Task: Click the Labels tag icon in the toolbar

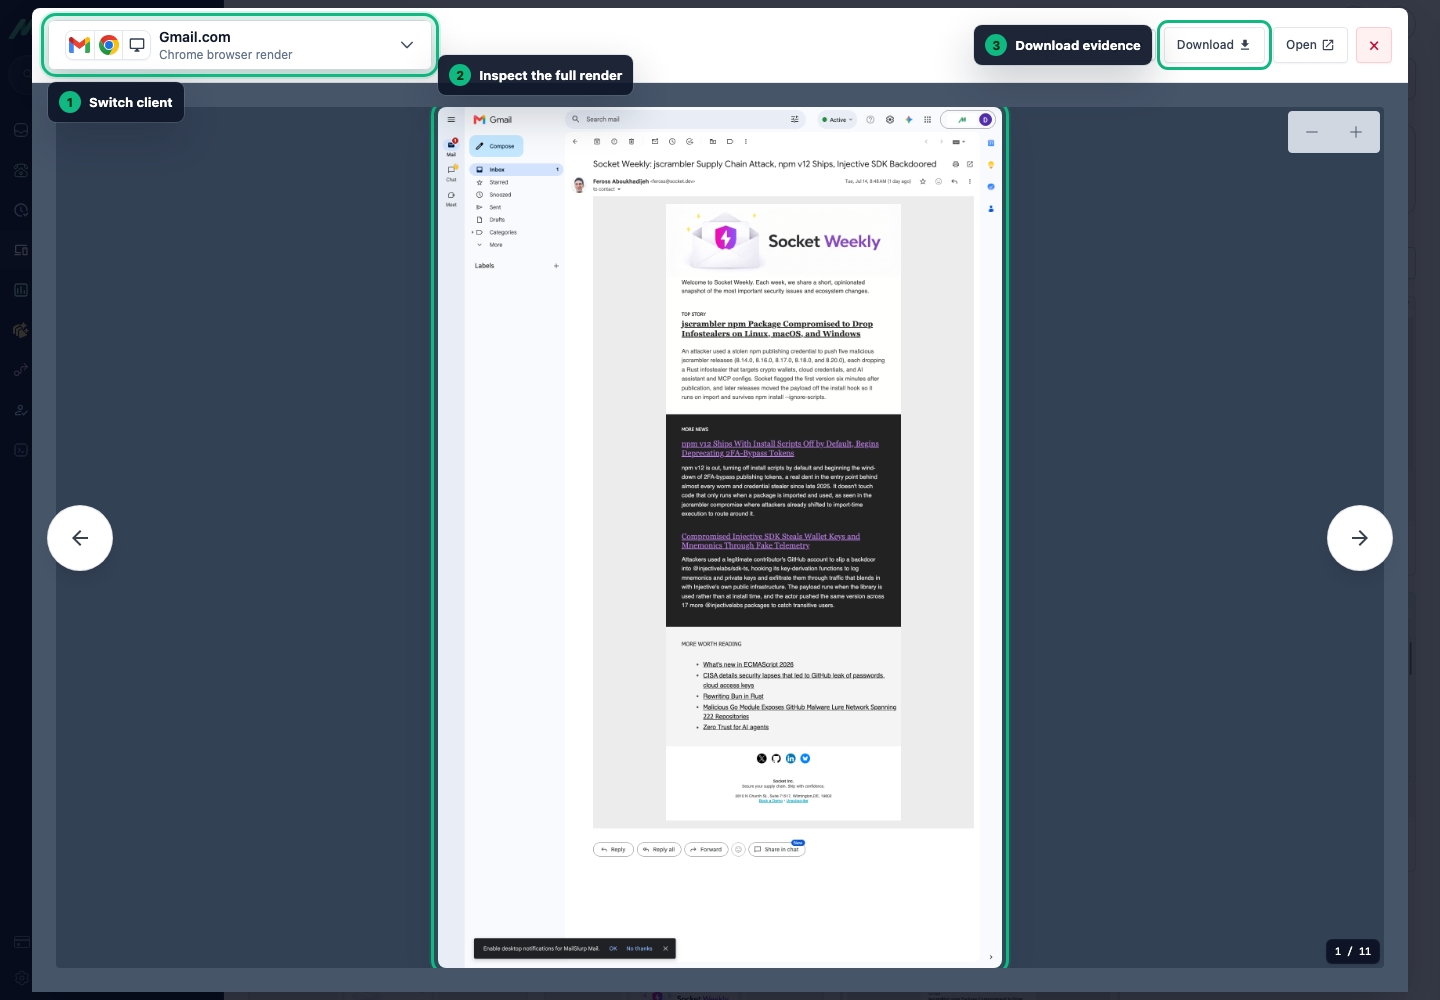Action: point(730,141)
